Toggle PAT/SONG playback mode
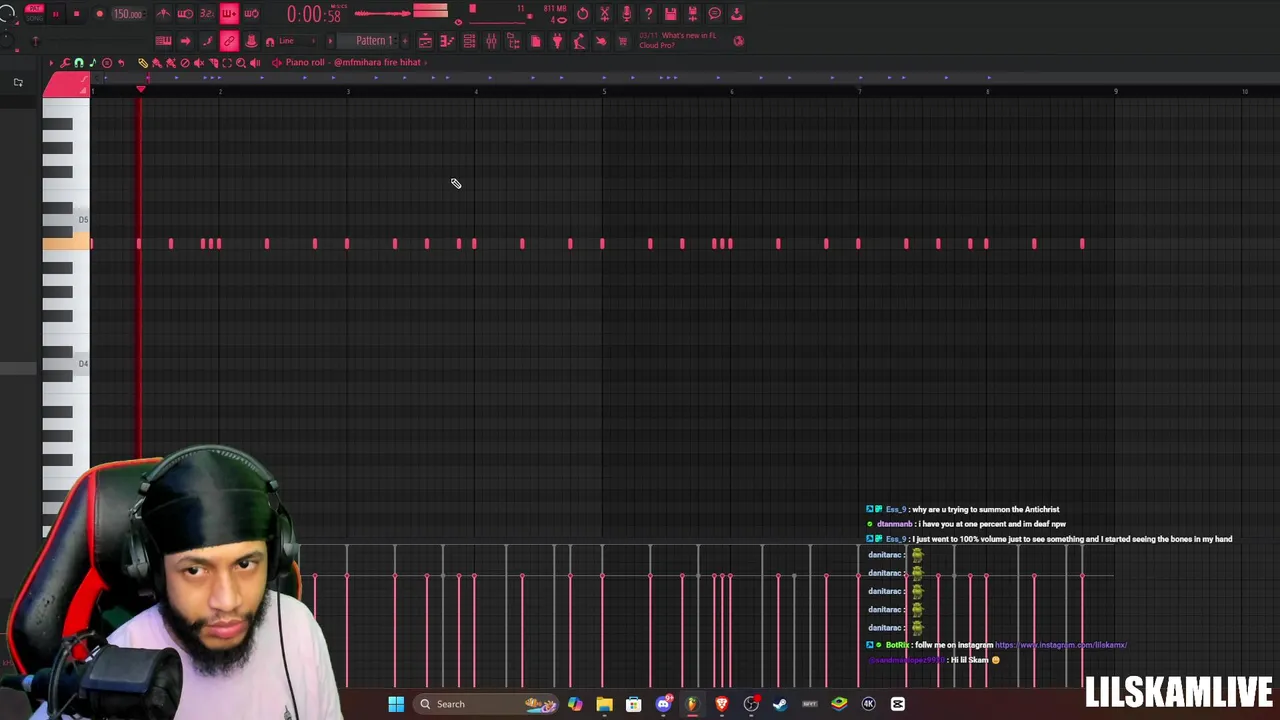1280x720 pixels. (x=34, y=14)
